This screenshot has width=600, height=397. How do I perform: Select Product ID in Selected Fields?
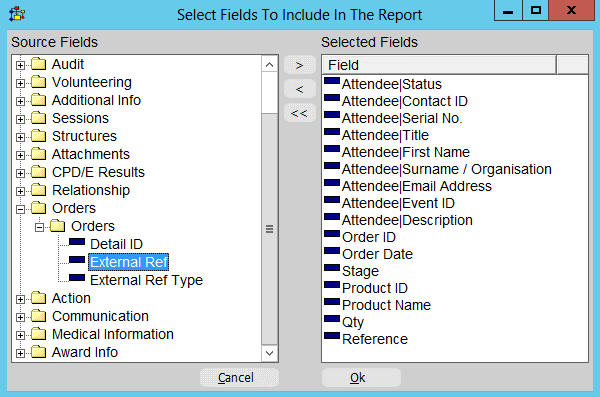[375, 288]
